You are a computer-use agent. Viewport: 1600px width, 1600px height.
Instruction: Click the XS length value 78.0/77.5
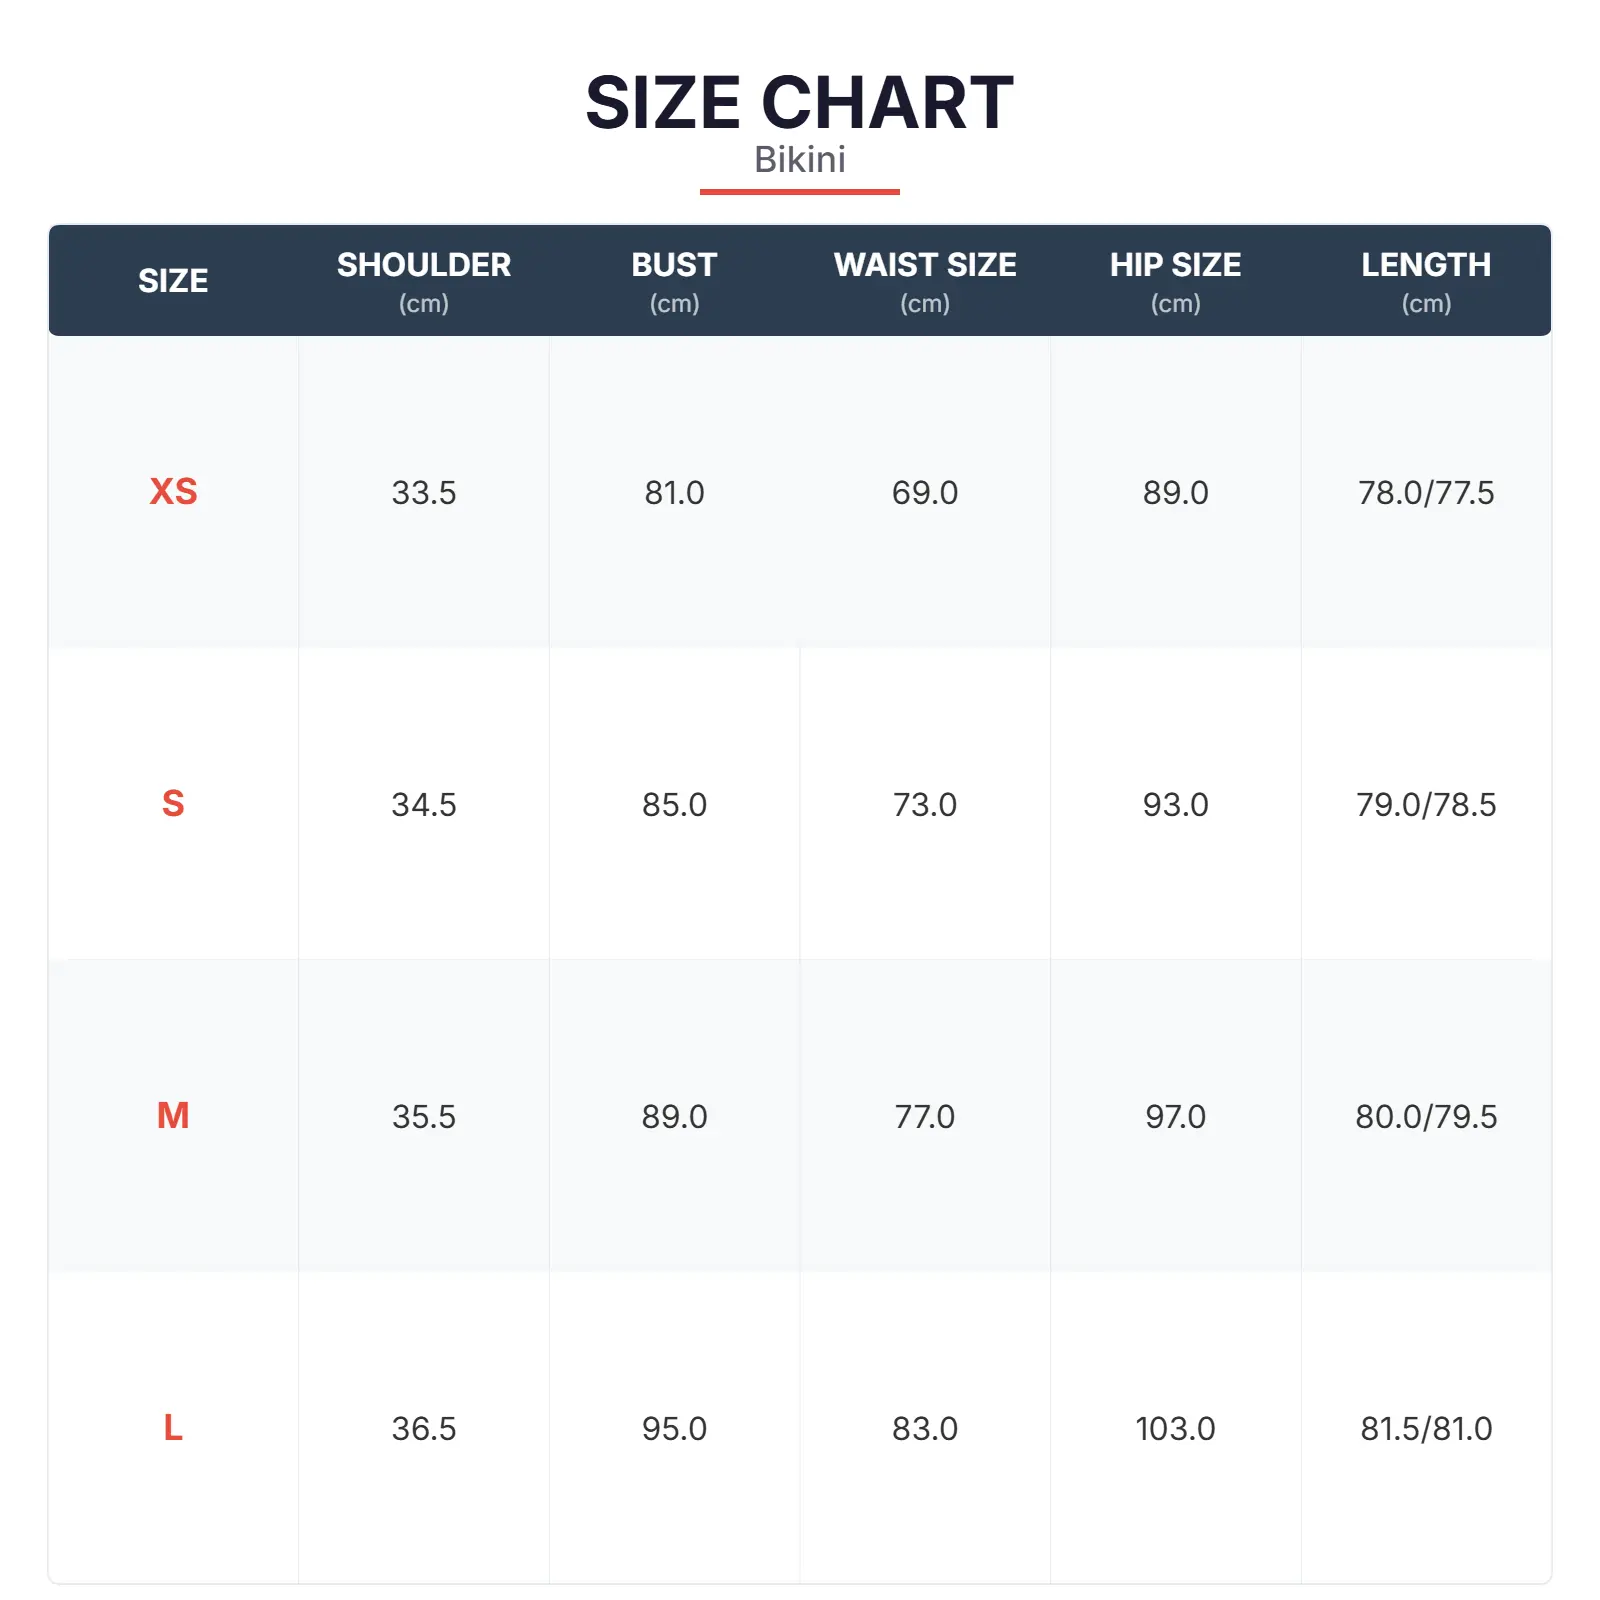pyautogui.click(x=1426, y=493)
